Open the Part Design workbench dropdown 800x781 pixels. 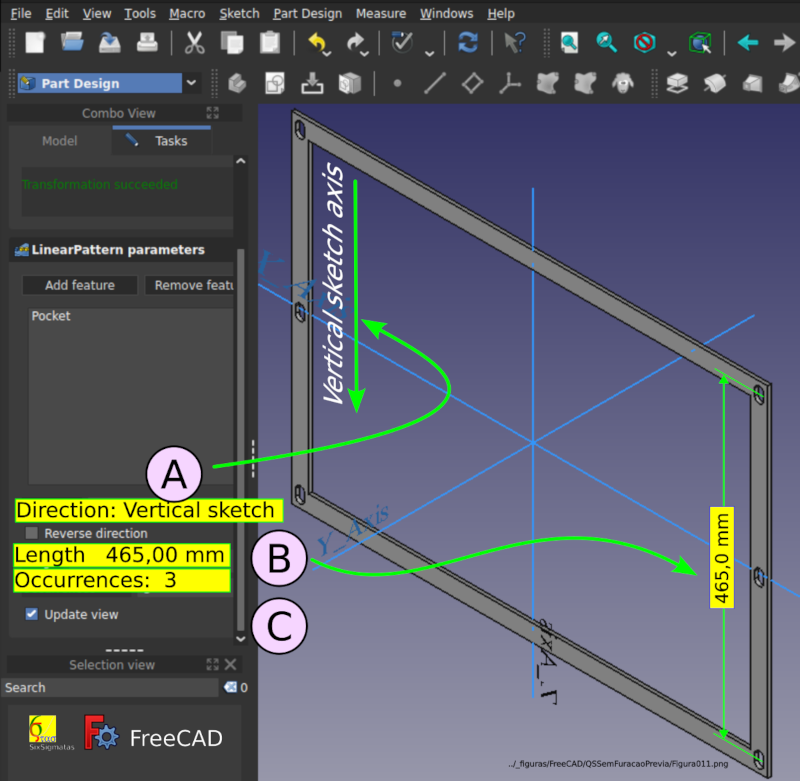(x=191, y=83)
